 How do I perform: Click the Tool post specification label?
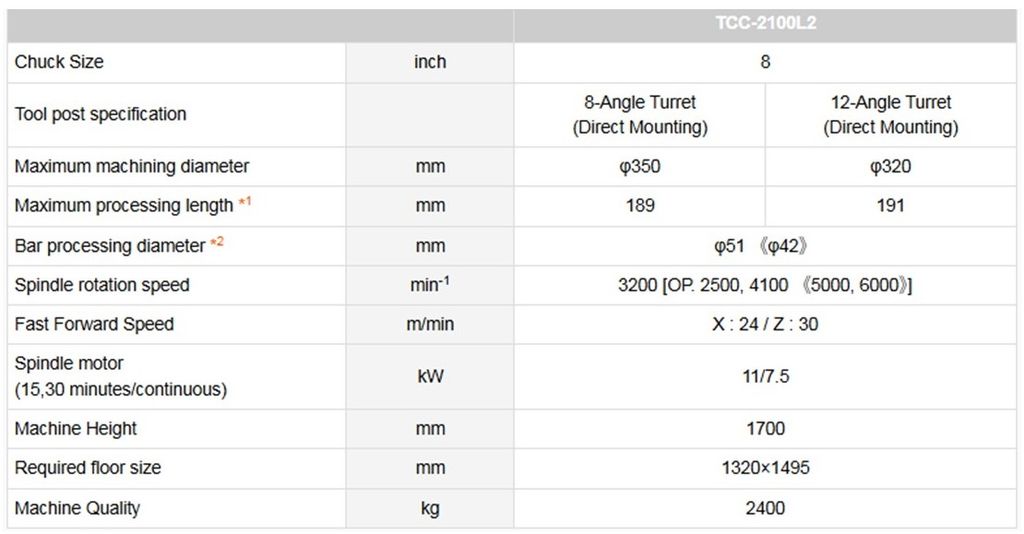[x=100, y=114]
